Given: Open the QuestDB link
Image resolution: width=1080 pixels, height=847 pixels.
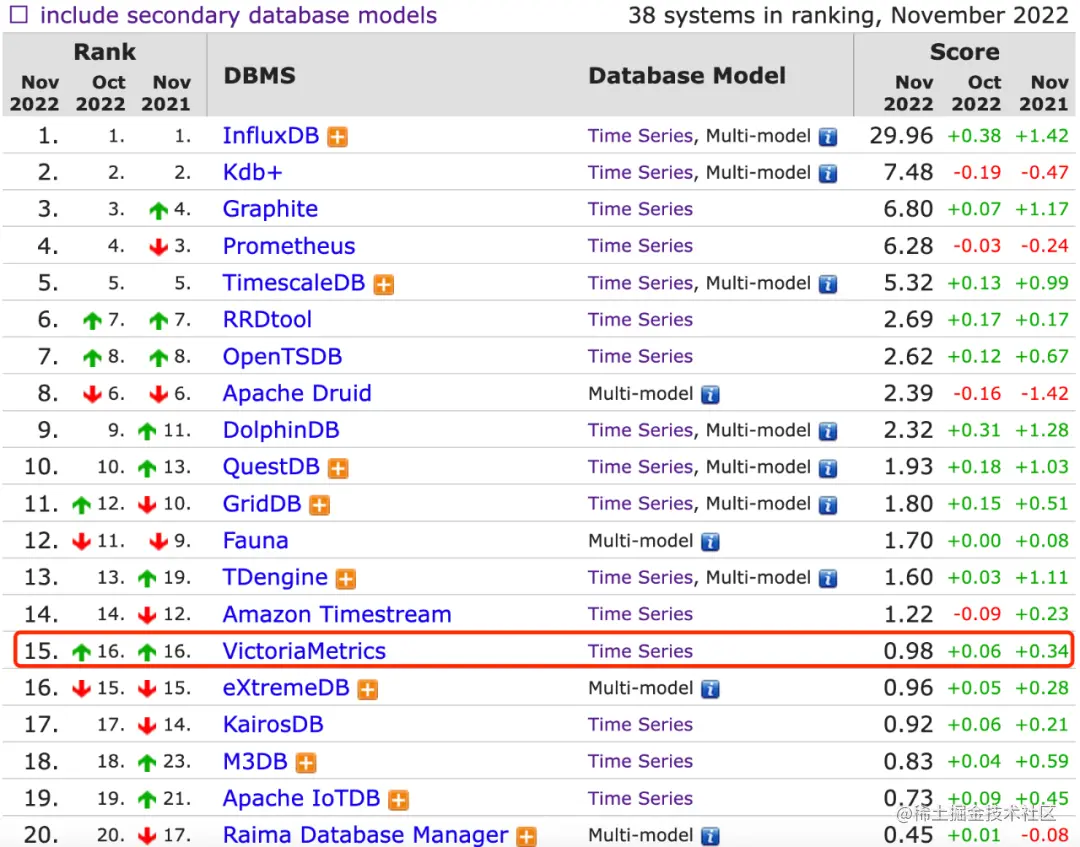Looking at the screenshot, I should (271, 467).
